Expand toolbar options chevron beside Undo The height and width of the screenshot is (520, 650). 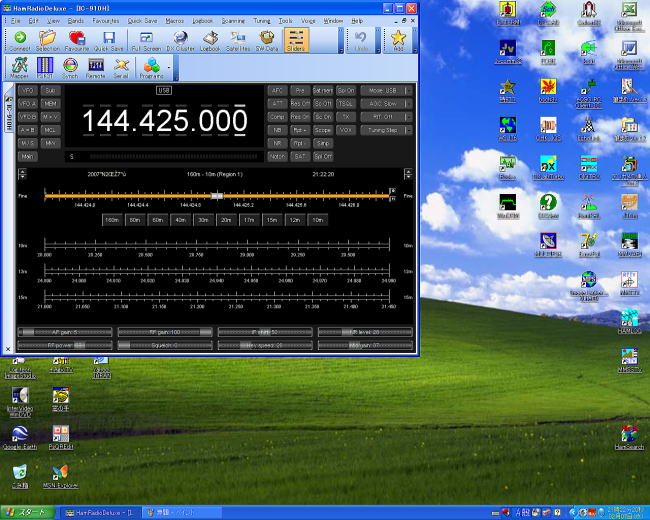pos(378,41)
